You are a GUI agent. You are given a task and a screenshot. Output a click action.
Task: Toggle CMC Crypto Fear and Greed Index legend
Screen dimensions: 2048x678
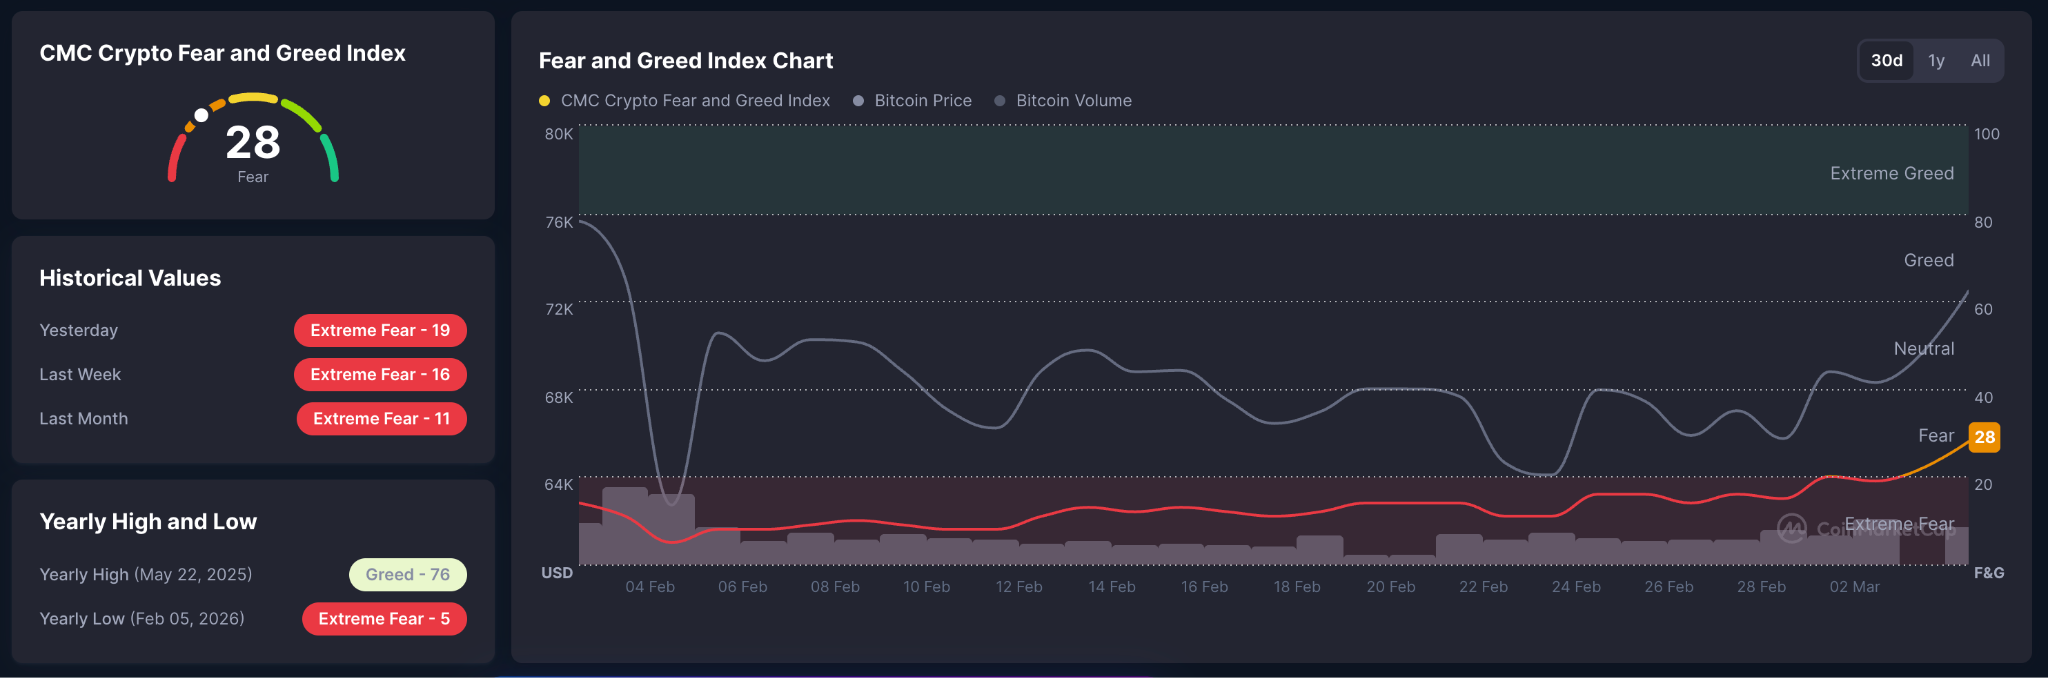(685, 101)
